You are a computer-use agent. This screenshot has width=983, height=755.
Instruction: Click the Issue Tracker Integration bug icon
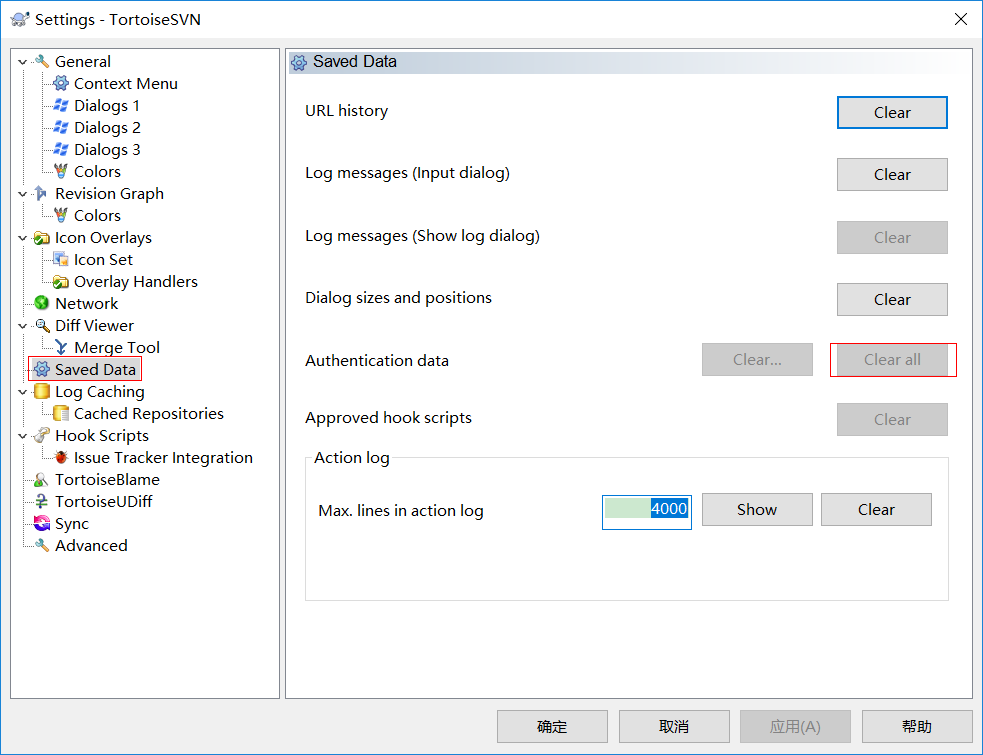[x=61, y=457]
